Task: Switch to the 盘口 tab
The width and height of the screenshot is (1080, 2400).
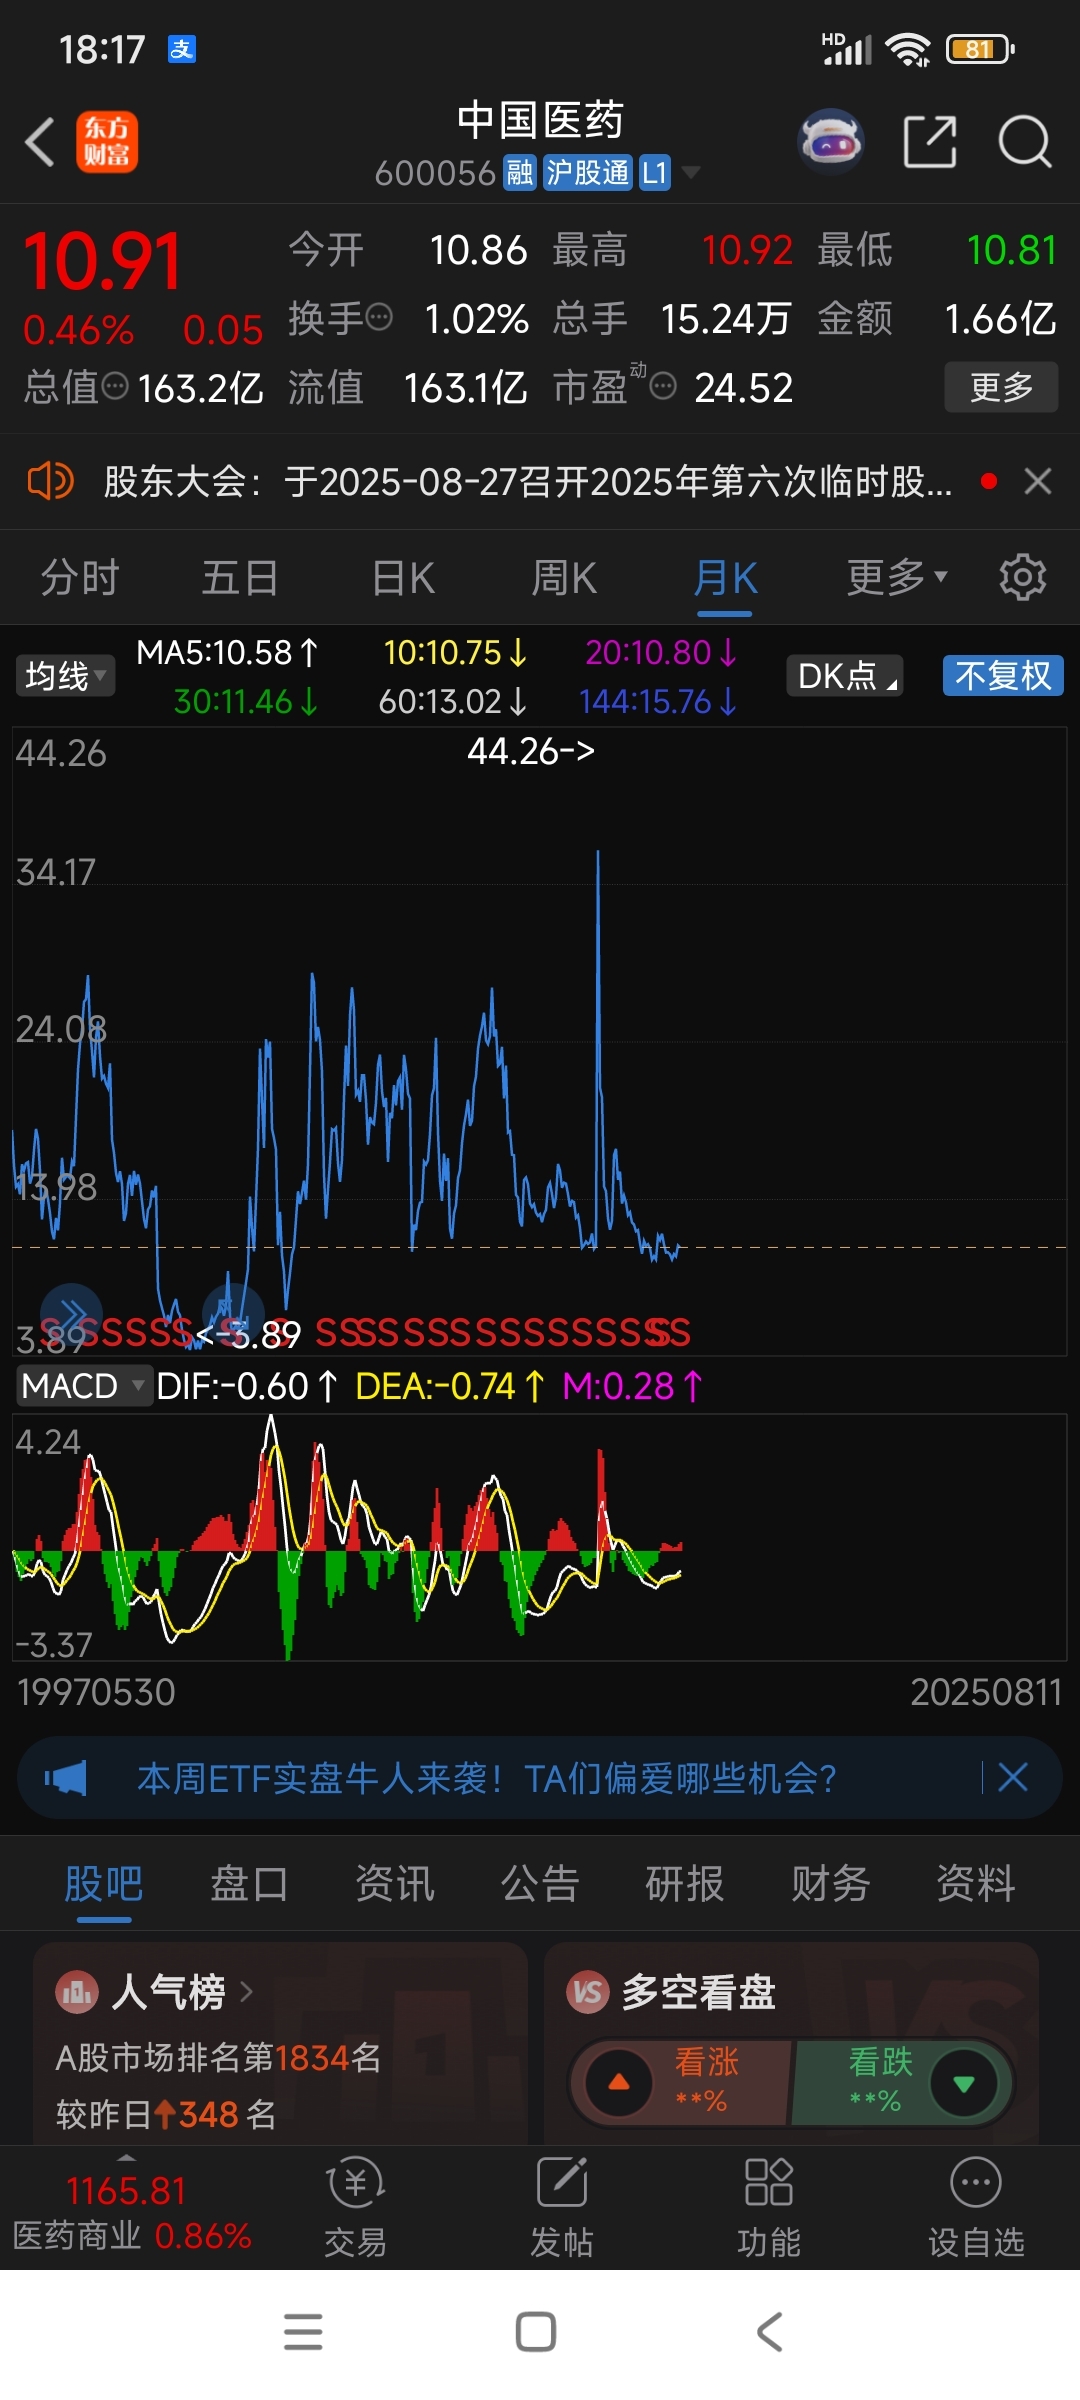Action: tap(250, 1884)
